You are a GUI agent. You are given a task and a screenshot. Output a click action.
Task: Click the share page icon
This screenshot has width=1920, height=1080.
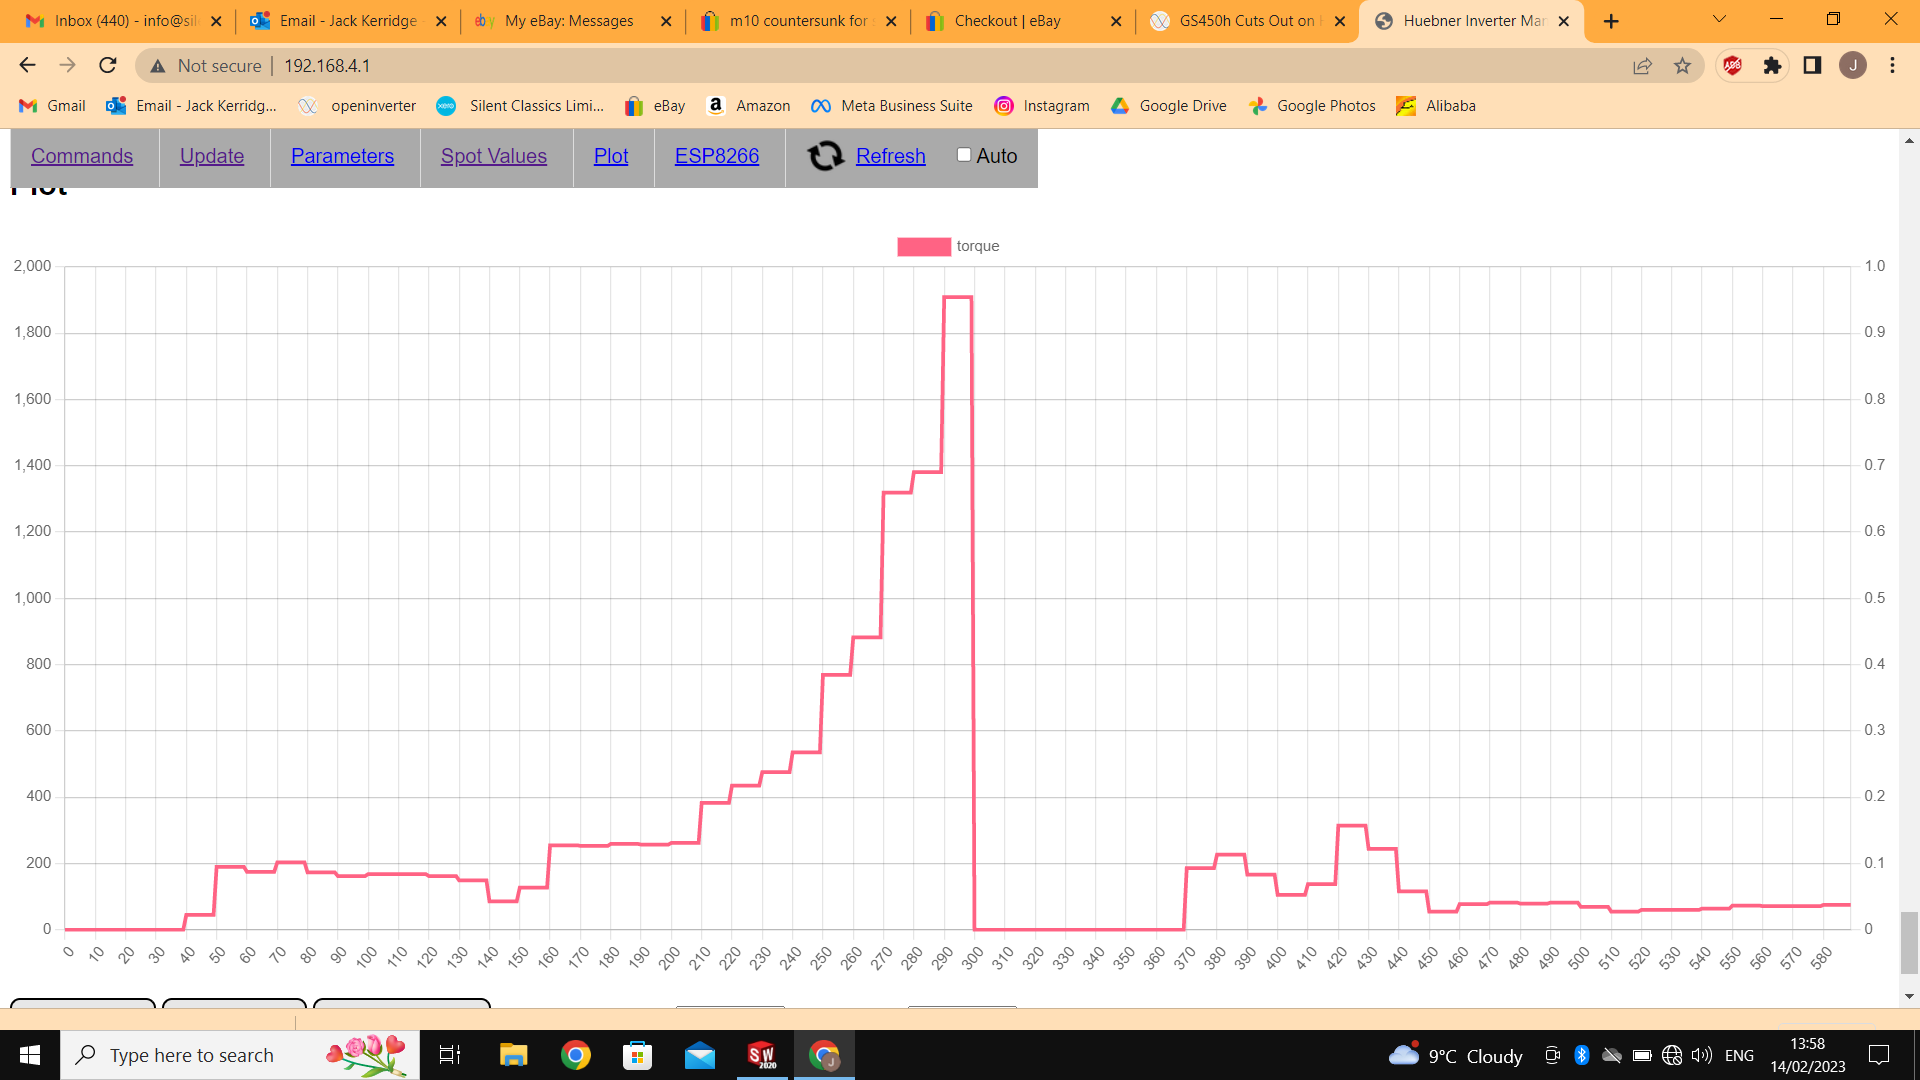(x=1642, y=66)
